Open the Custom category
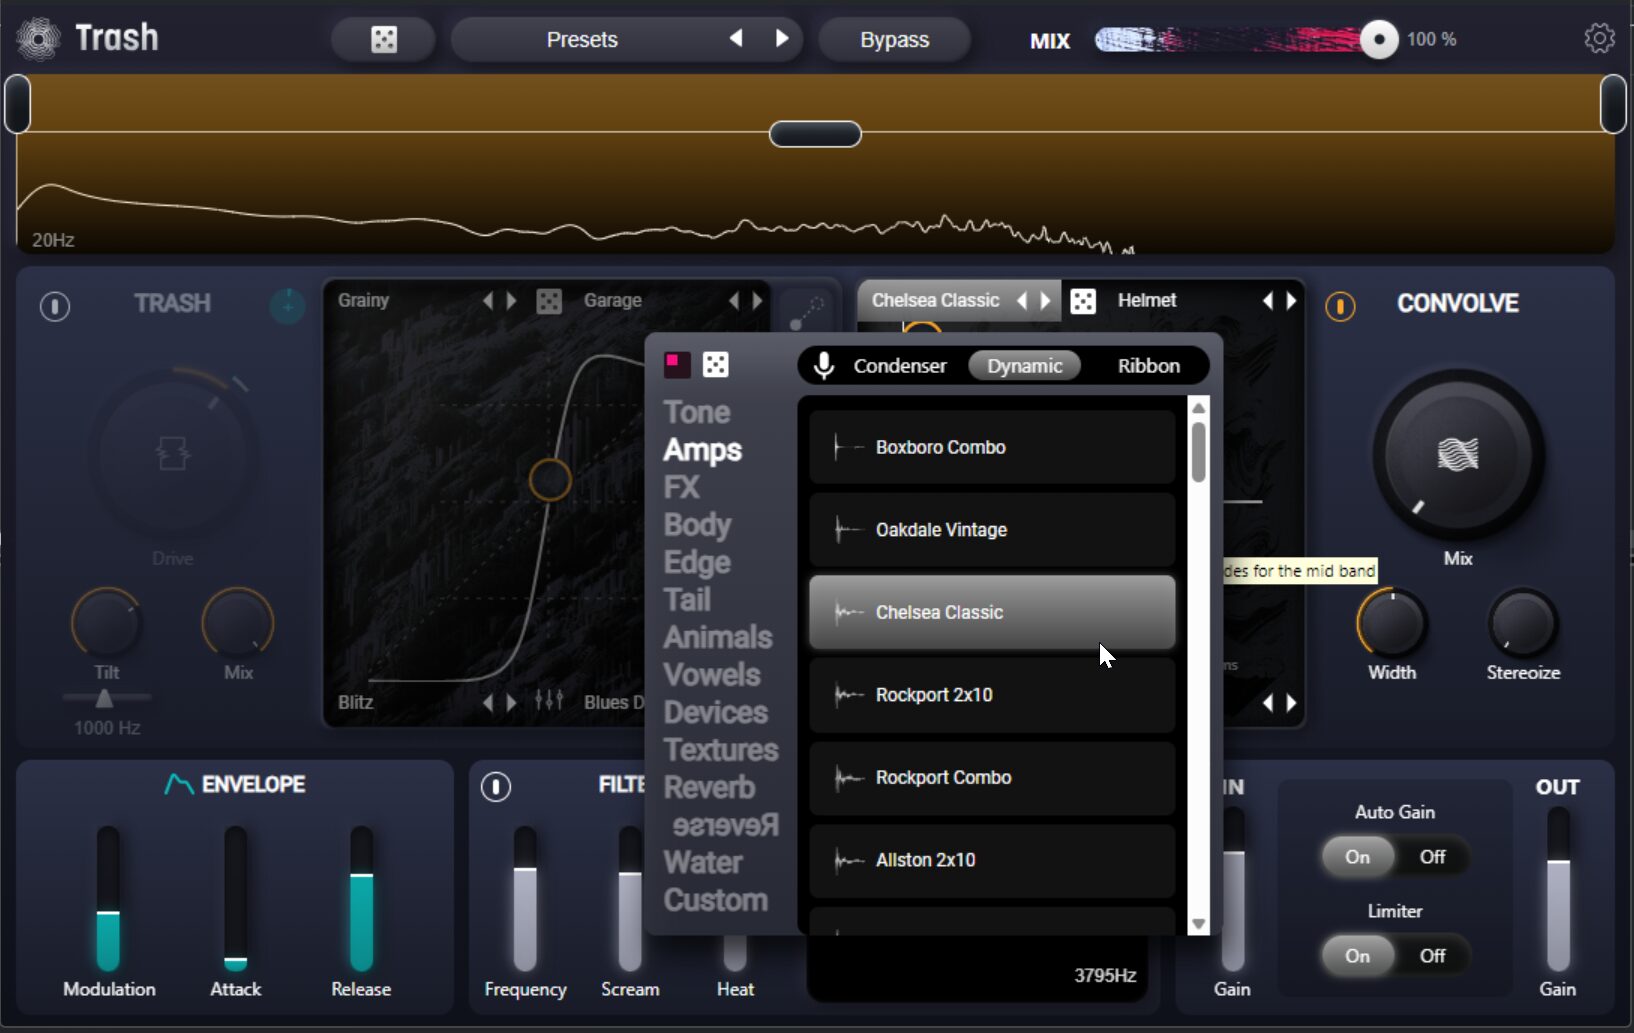The width and height of the screenshot is (1634, 1033). (715, 900)
